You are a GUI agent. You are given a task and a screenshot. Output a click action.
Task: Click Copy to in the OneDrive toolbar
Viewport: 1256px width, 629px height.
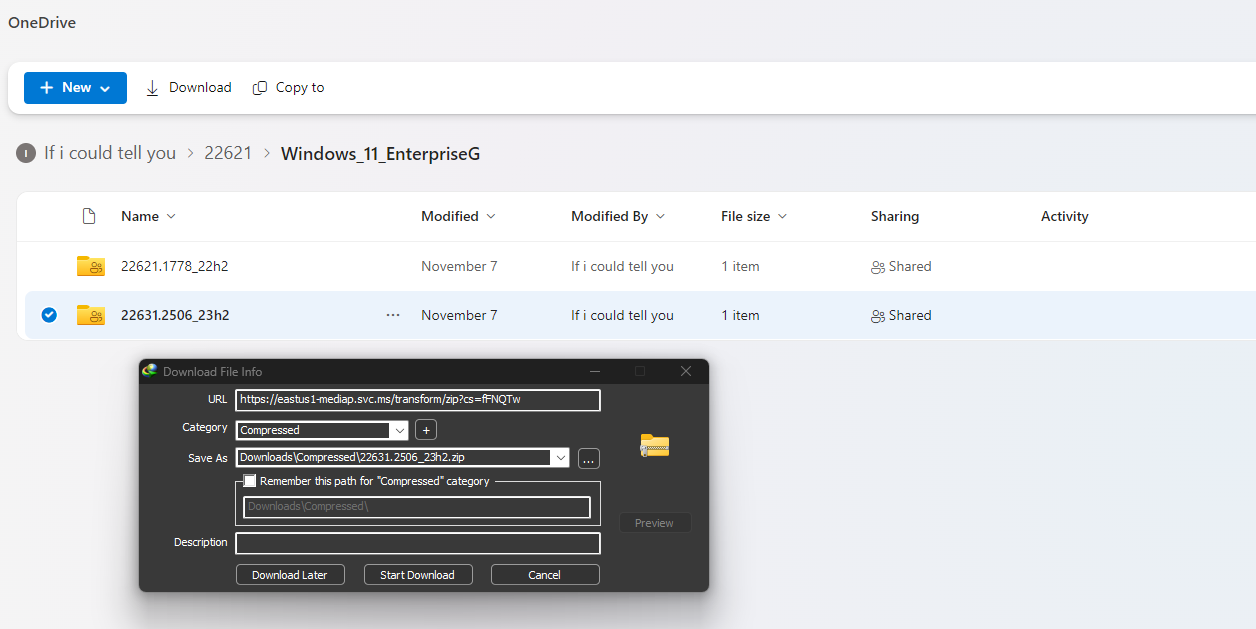pos(289,88)
